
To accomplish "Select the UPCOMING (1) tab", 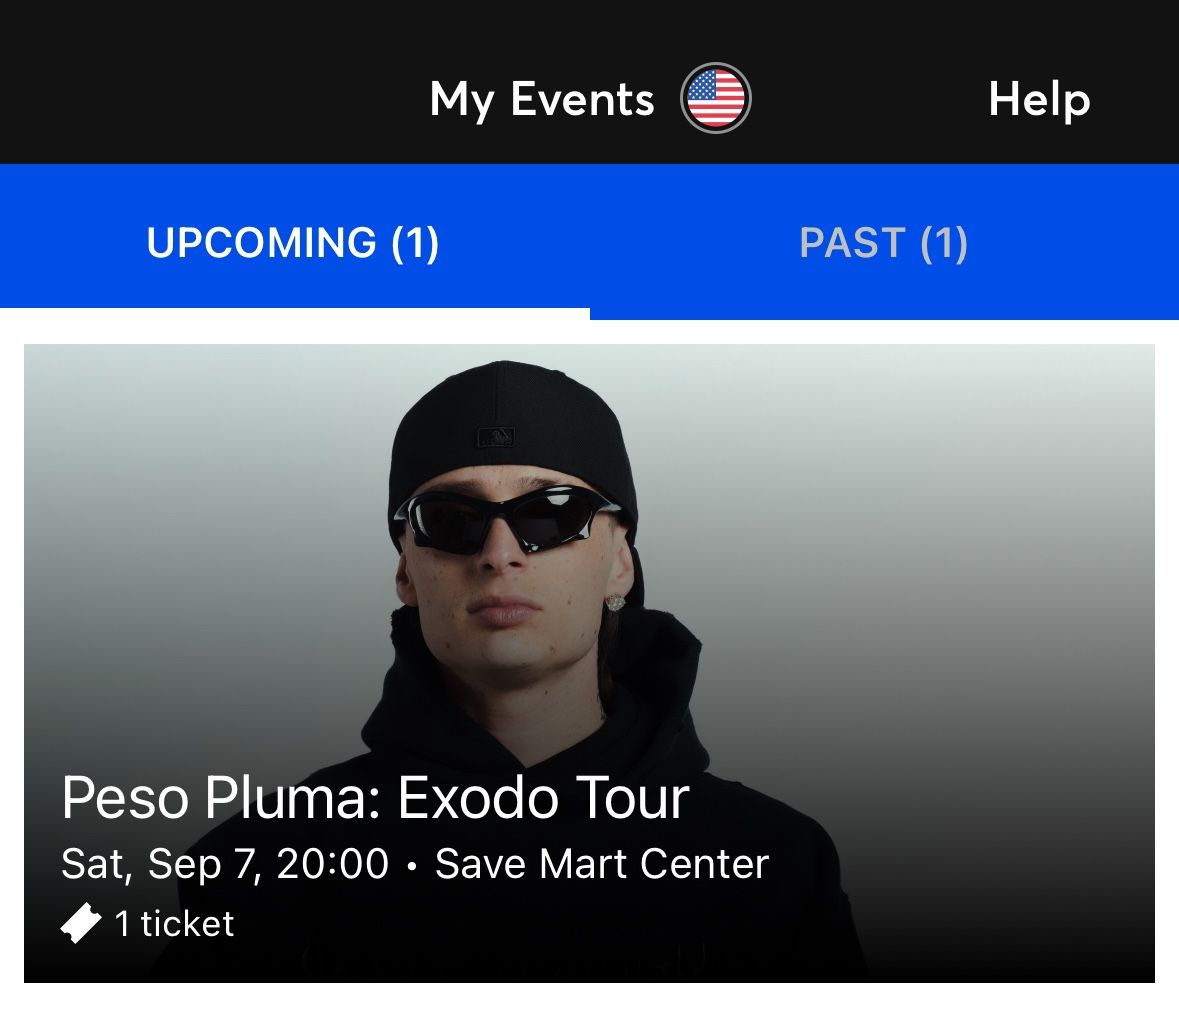I will coord(296,243).
